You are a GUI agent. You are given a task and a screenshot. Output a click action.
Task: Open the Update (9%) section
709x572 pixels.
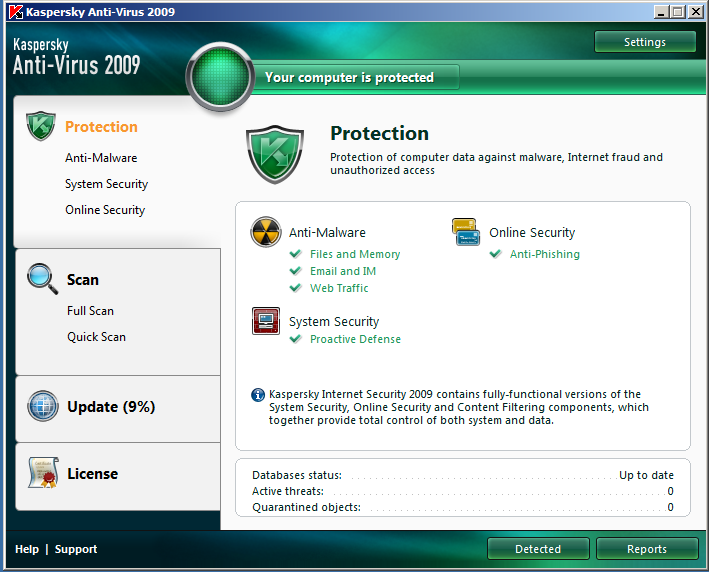pyautogui.click(x=111, y=407)
